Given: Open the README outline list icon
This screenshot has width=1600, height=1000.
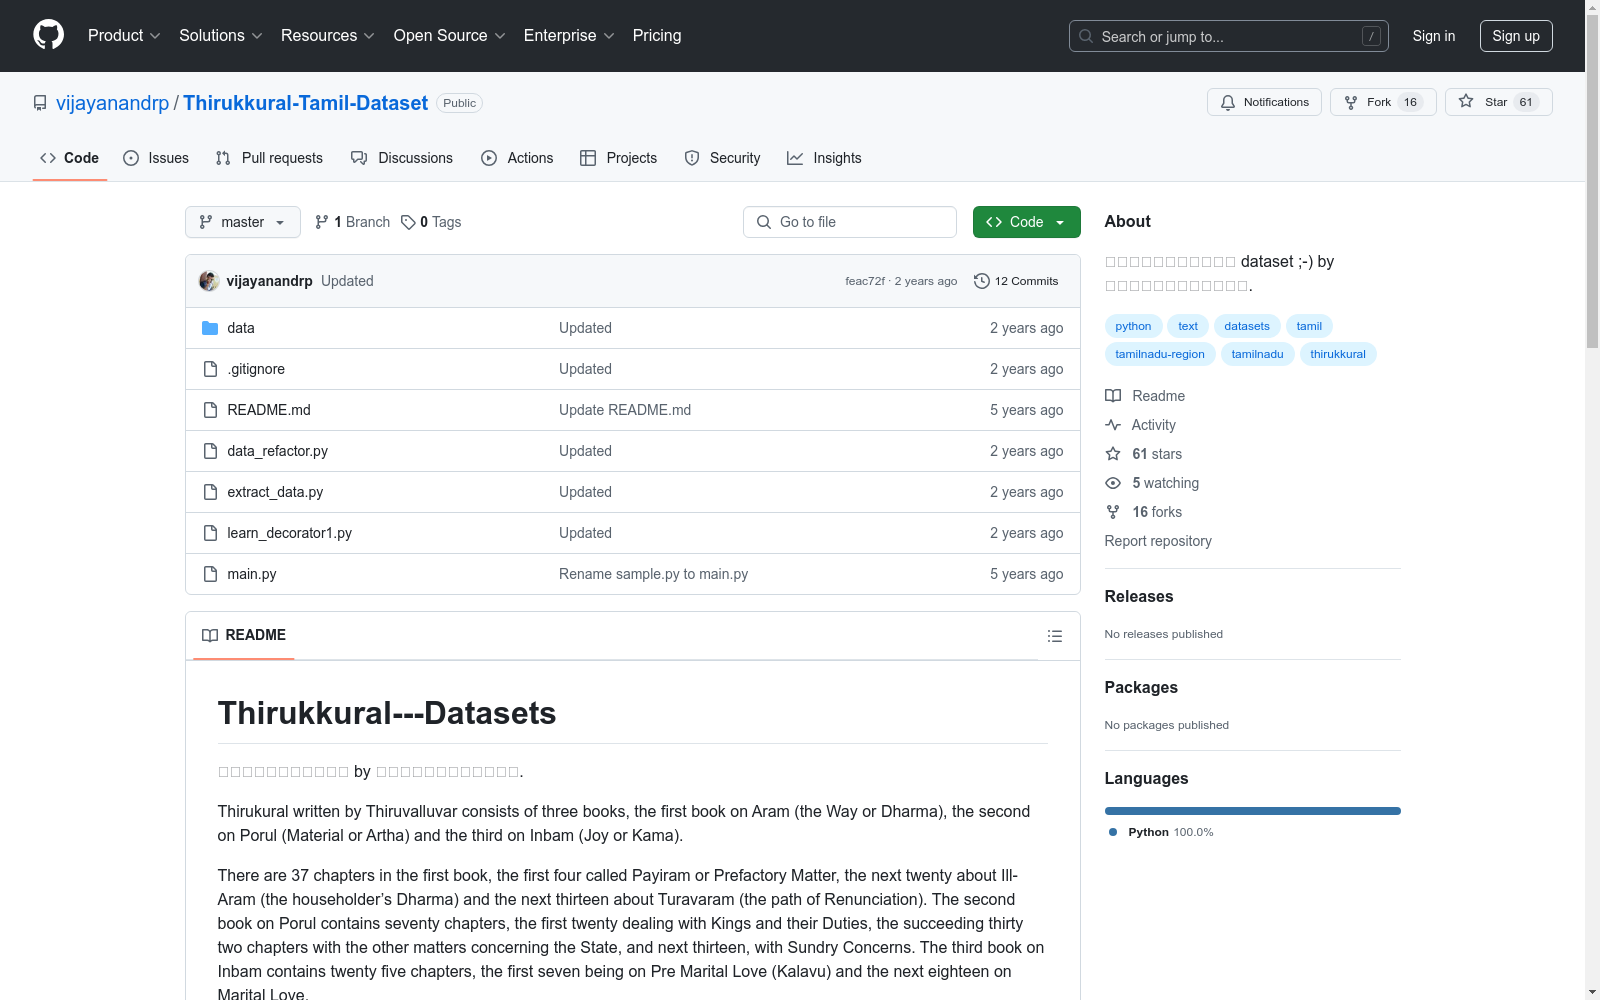Looking at the screenshot, I should coord(1054,636).
